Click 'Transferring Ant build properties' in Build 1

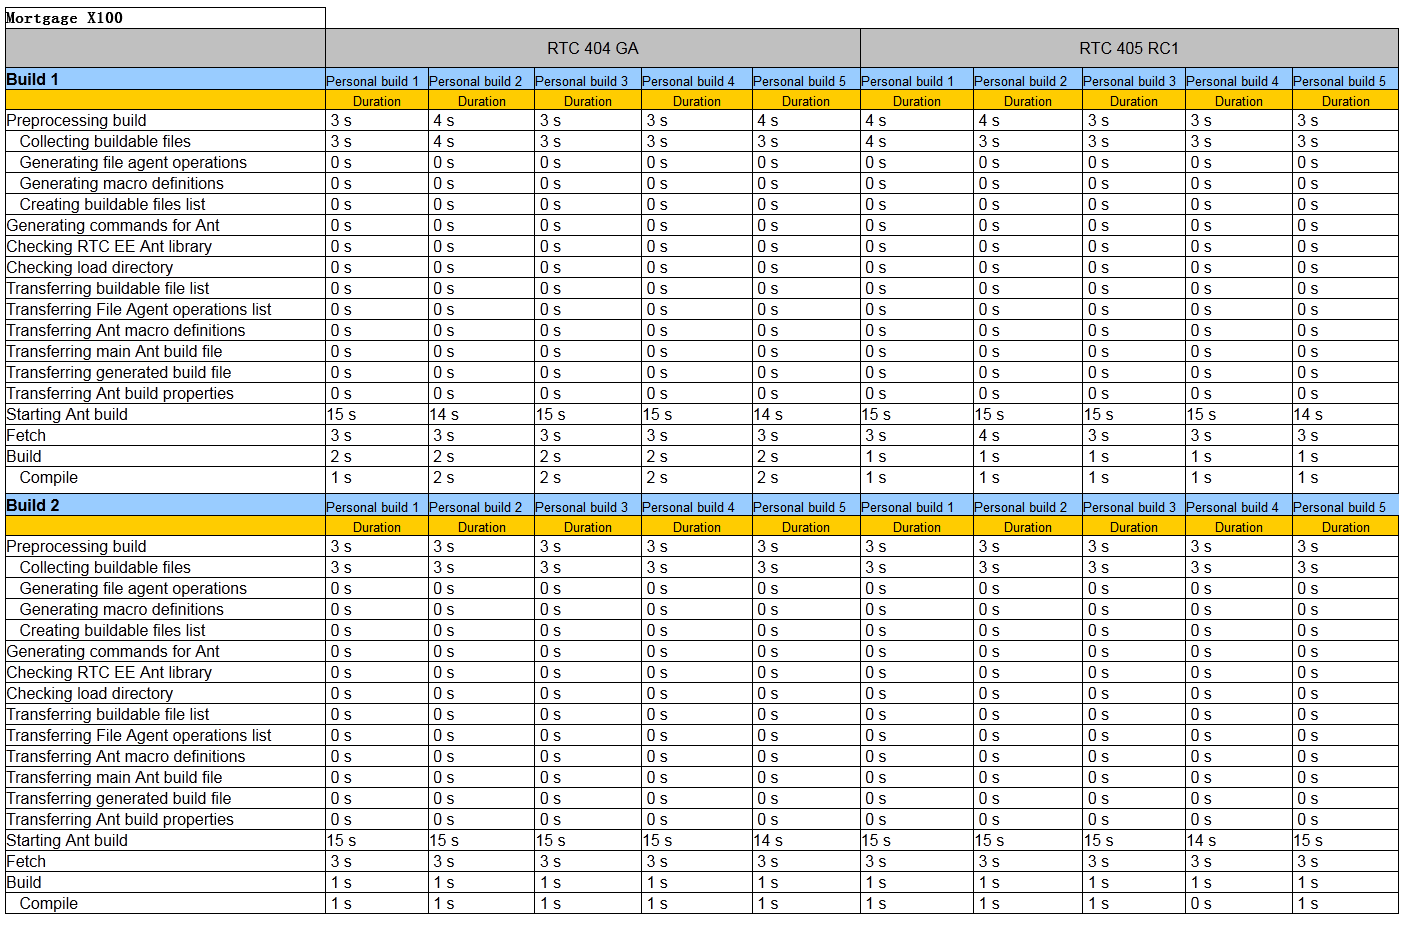pos(120,393)
